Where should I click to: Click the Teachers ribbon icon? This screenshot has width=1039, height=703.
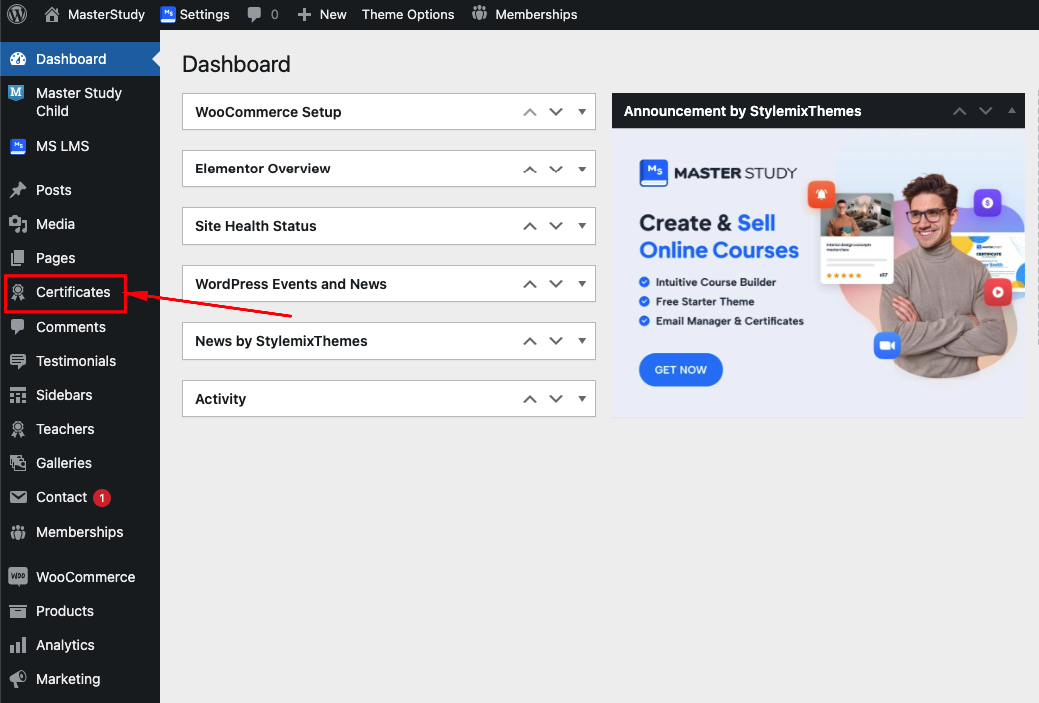[x=18, y=429]
